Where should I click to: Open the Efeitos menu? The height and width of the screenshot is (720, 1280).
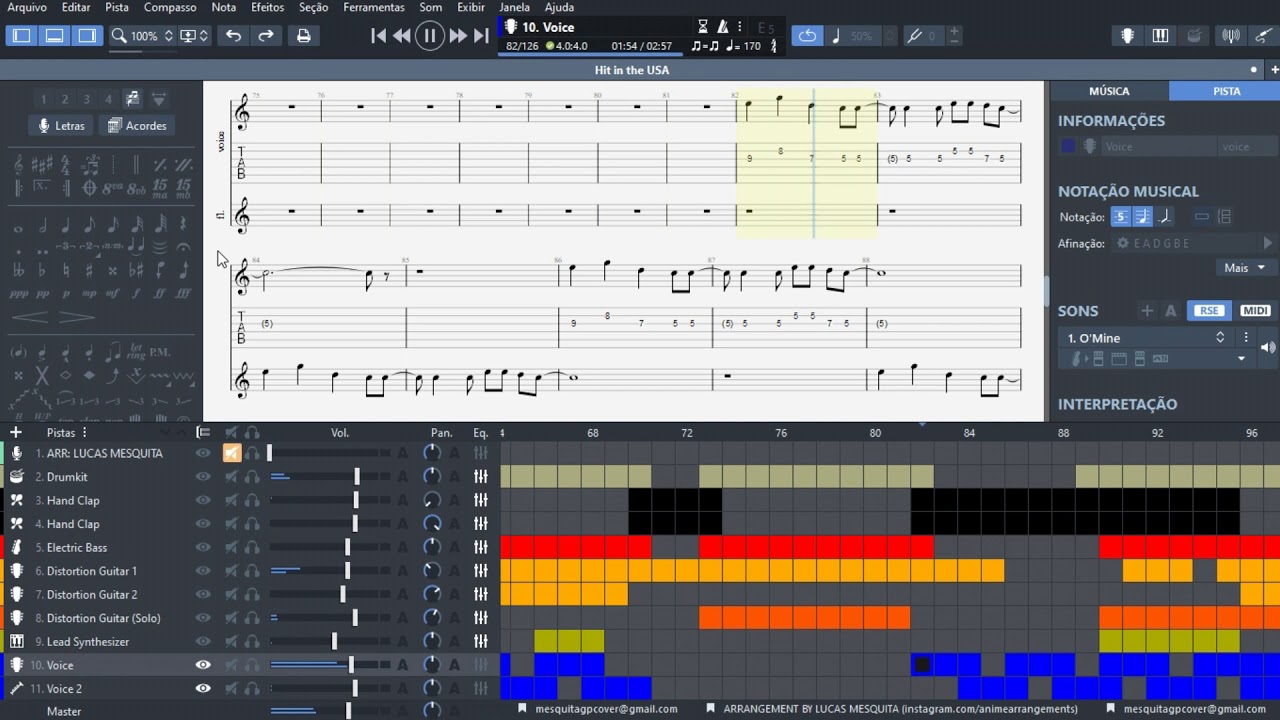tap(267, 7)
